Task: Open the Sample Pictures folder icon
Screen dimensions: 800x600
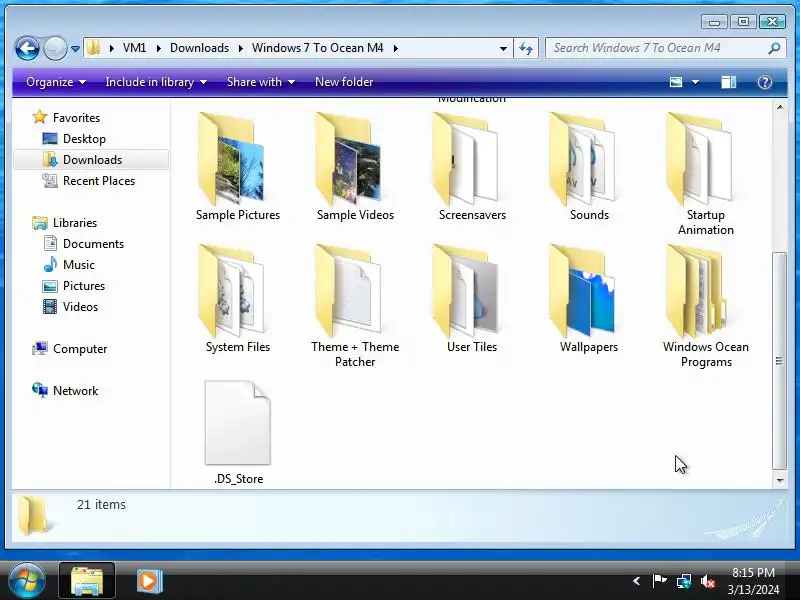Action: click(232, 159)
